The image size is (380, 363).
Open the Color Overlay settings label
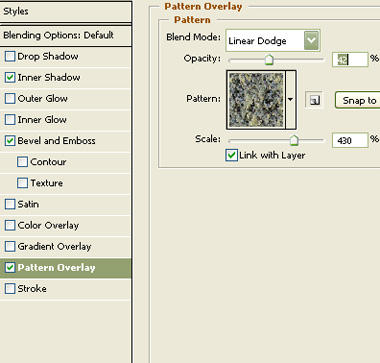tap(48, 225)
